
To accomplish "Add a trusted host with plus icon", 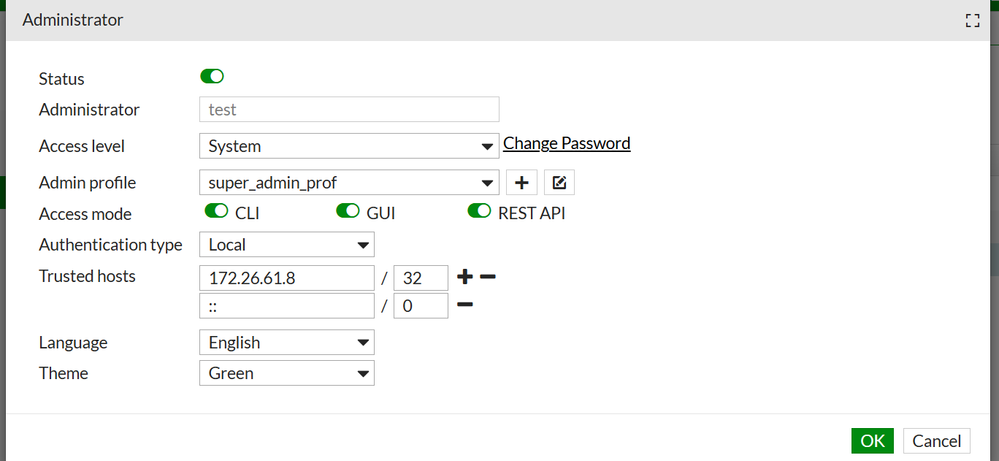I will click(466, 276).
